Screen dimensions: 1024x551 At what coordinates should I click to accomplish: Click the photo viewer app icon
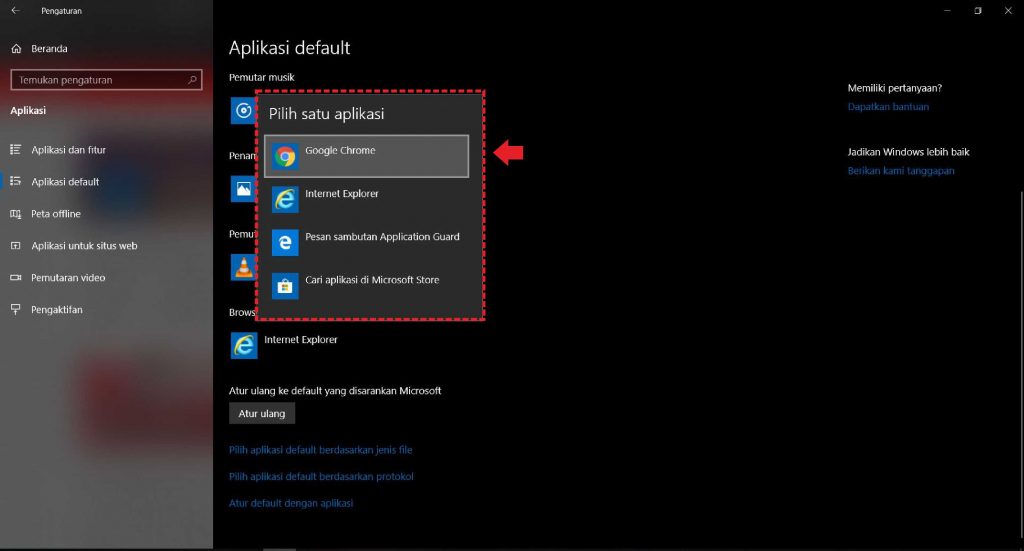click(243, 189)
